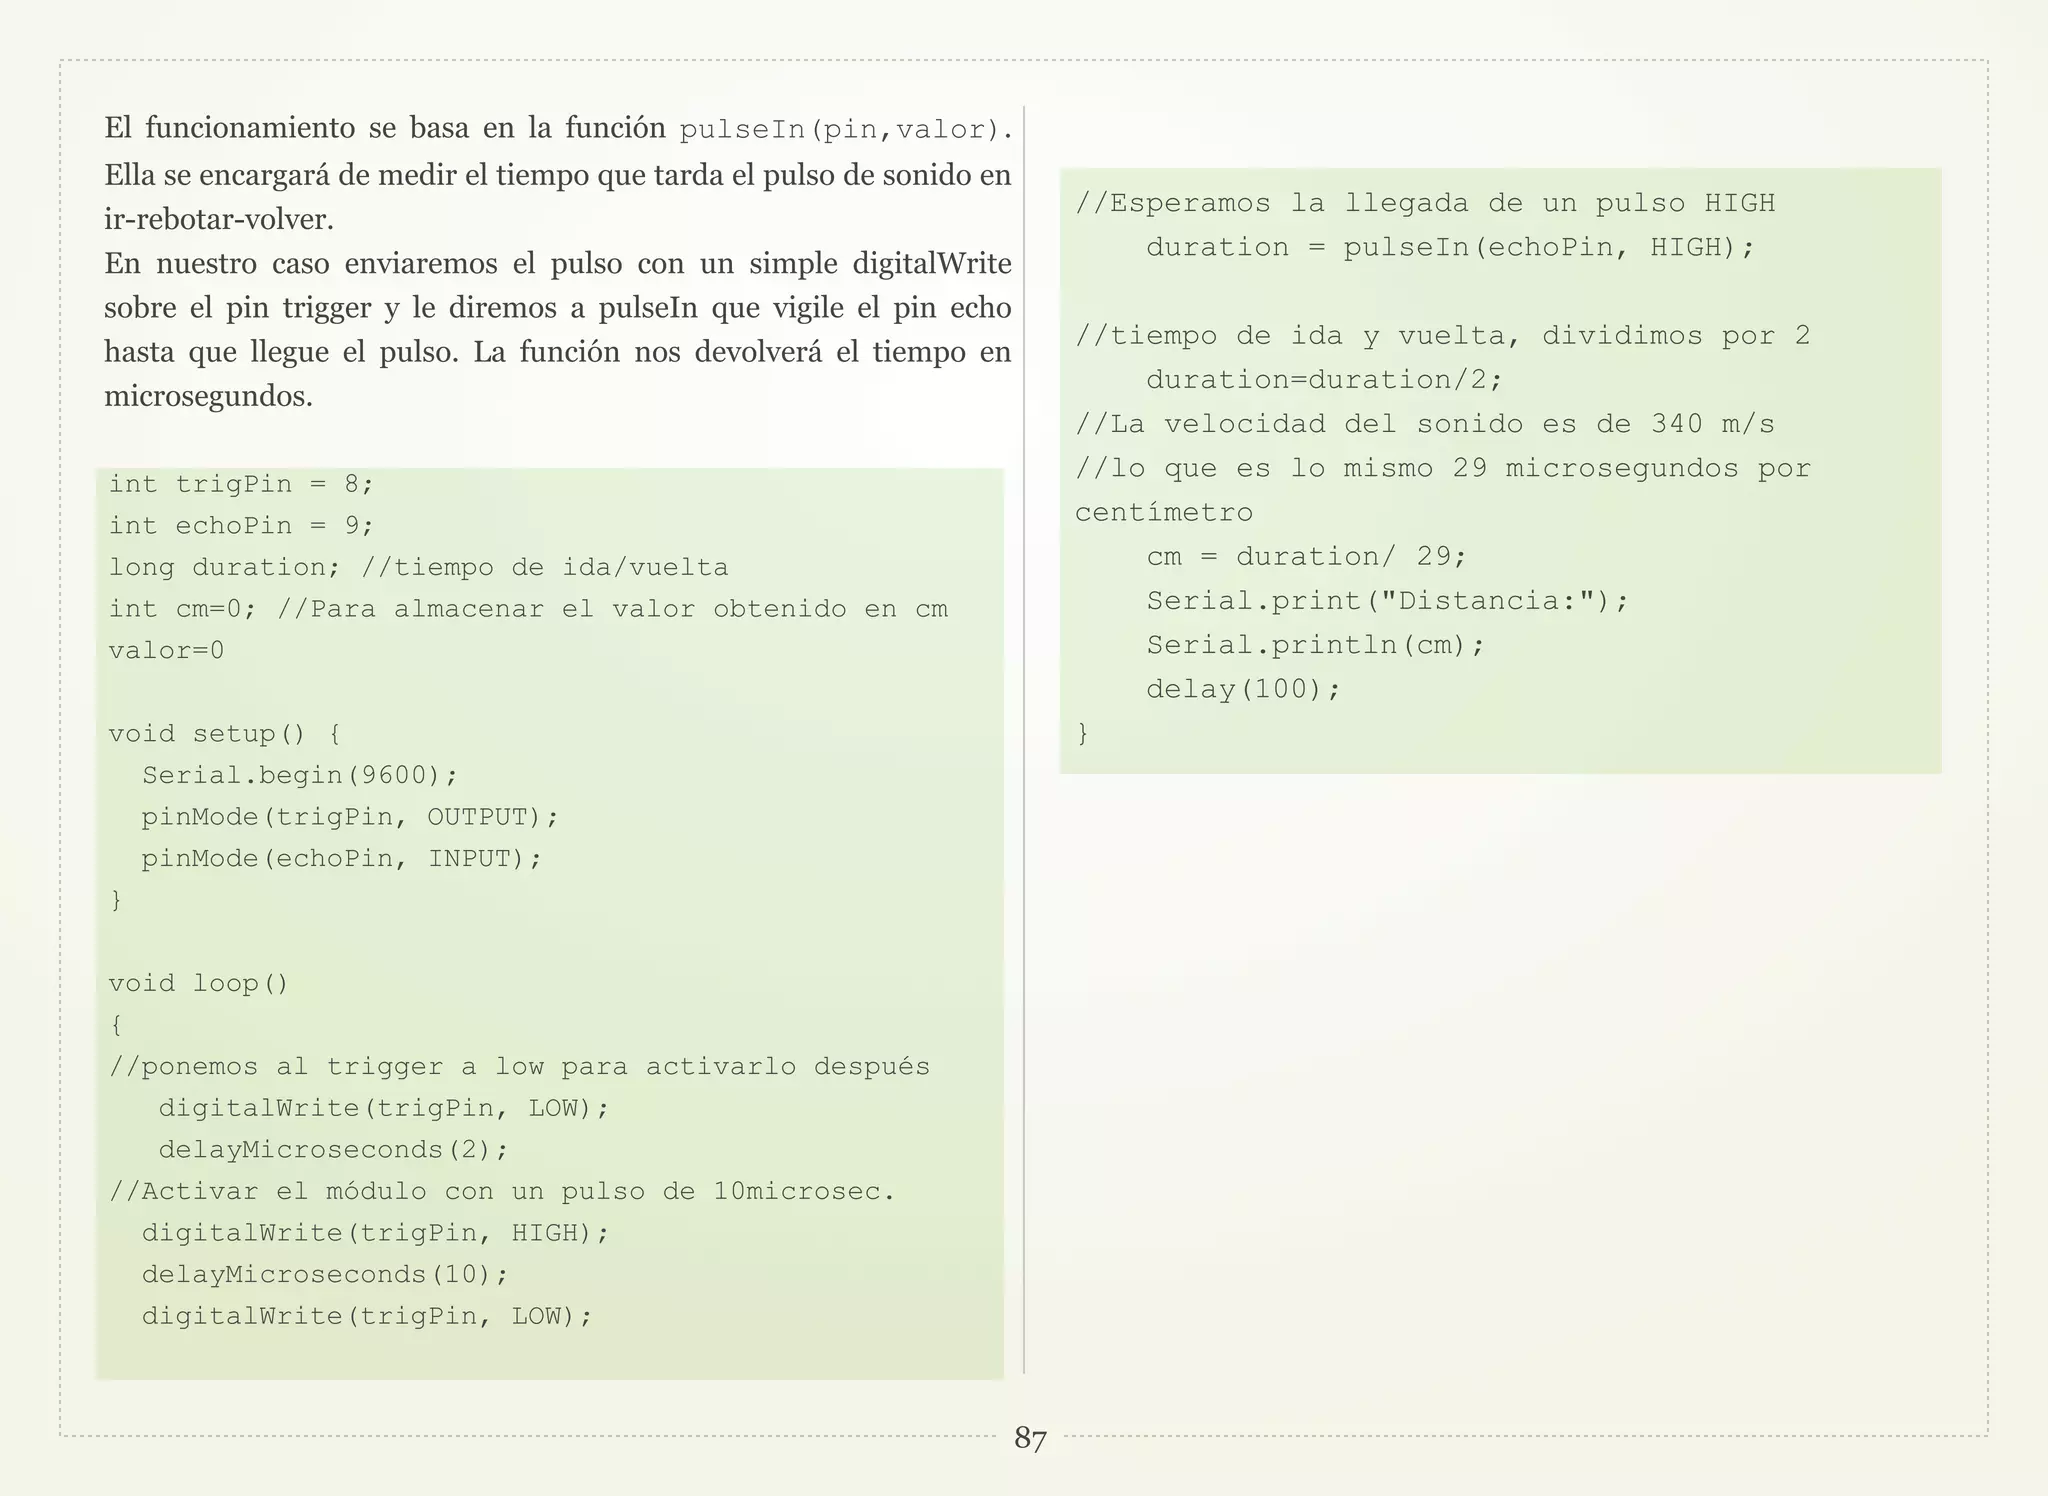This screenshot has width=2048, height=1496.
Task: Click the word 'microsegundos.' ending the paragraph
Action: click(208, 397)
